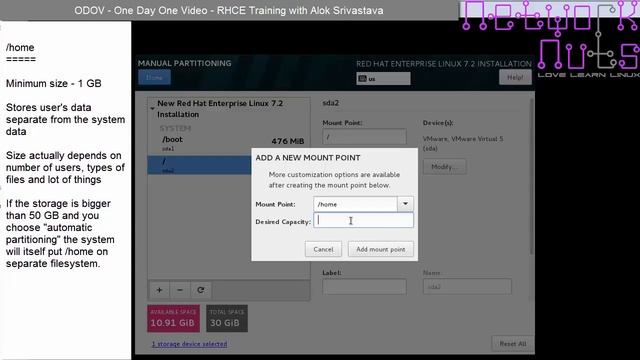Click the Available Space 10.91 GiB box
Screen dimensions: 640x360
pos(173,318)
